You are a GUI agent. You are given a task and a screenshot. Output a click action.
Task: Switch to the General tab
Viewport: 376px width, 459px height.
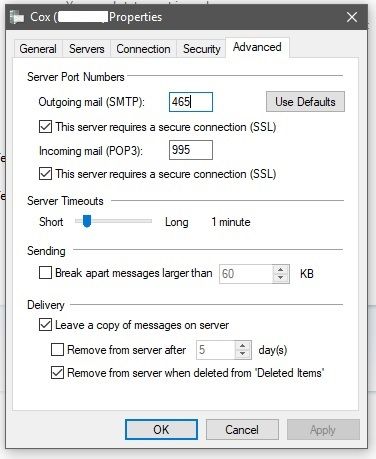[38, 49]
